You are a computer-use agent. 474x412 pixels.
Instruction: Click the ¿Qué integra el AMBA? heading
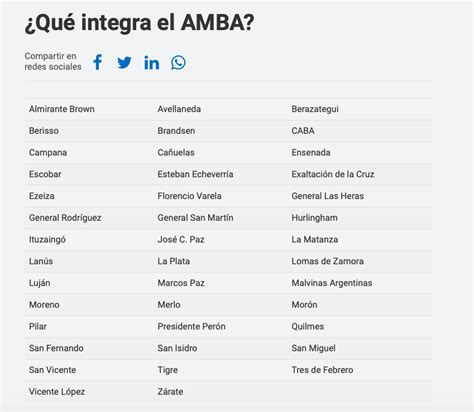coord(139,23)
